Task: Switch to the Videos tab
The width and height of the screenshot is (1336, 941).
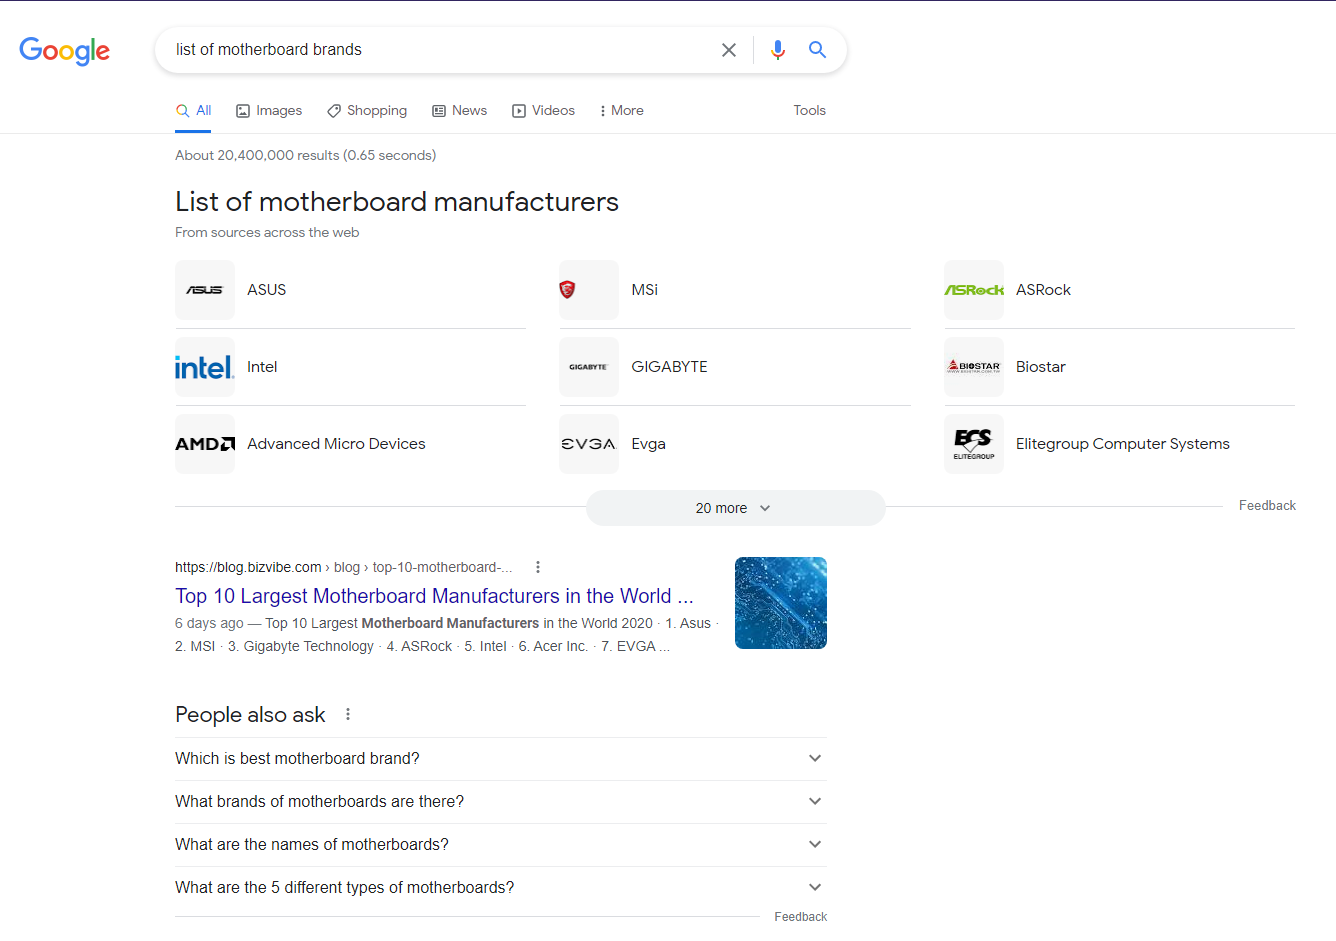Action: (x=544, y=111)
